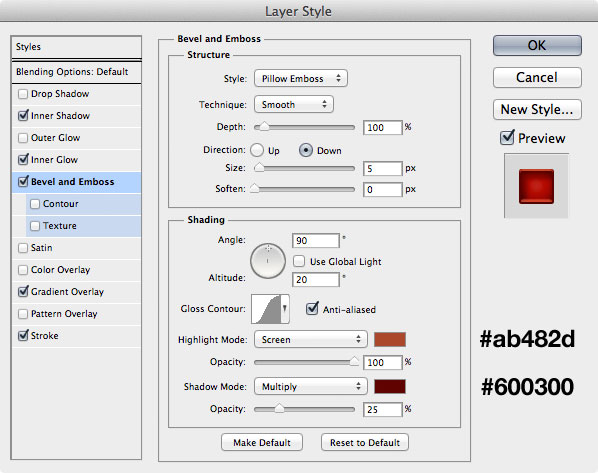Click the Make Default button
The height and width of the screenshot is (473, 598).
click(262, 442)
